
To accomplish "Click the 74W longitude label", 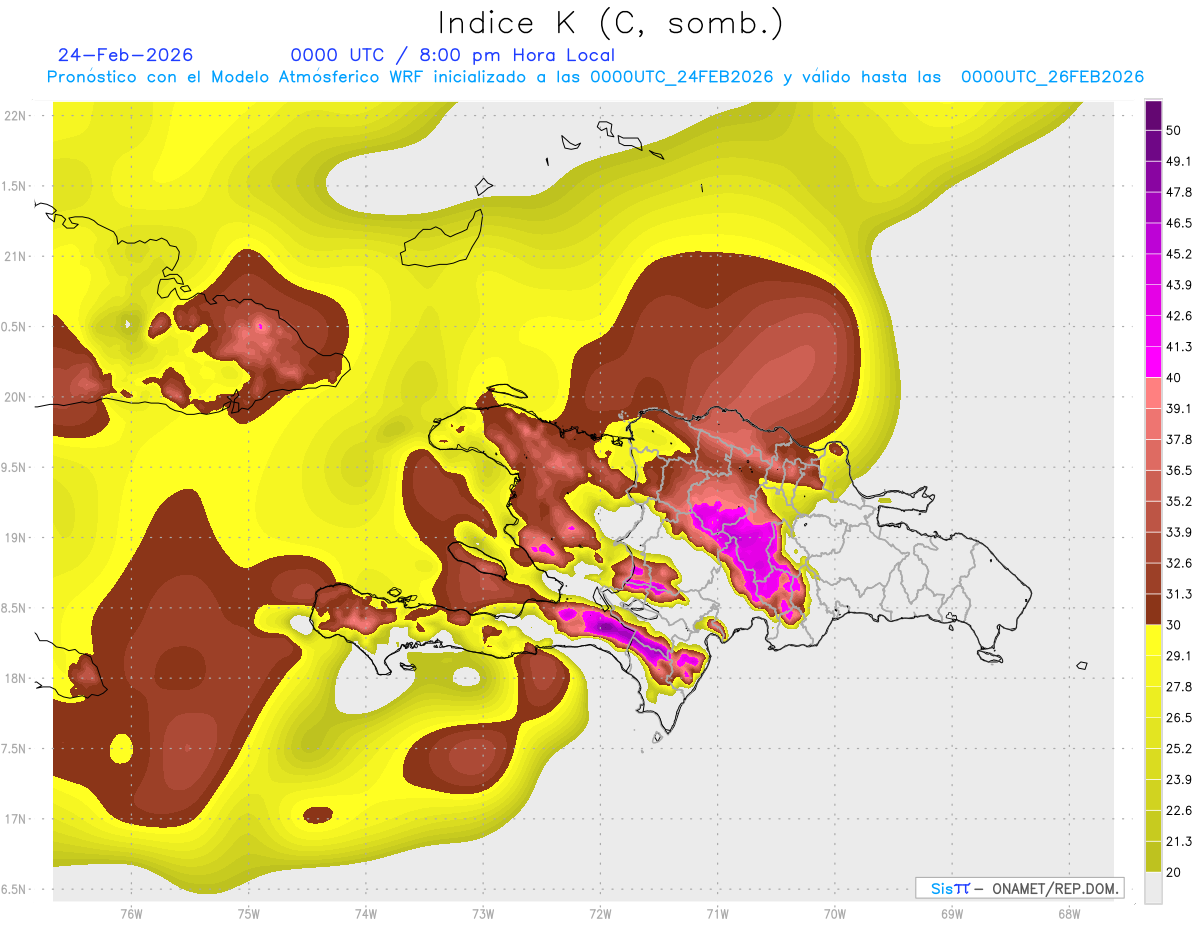I will (366, 913).
